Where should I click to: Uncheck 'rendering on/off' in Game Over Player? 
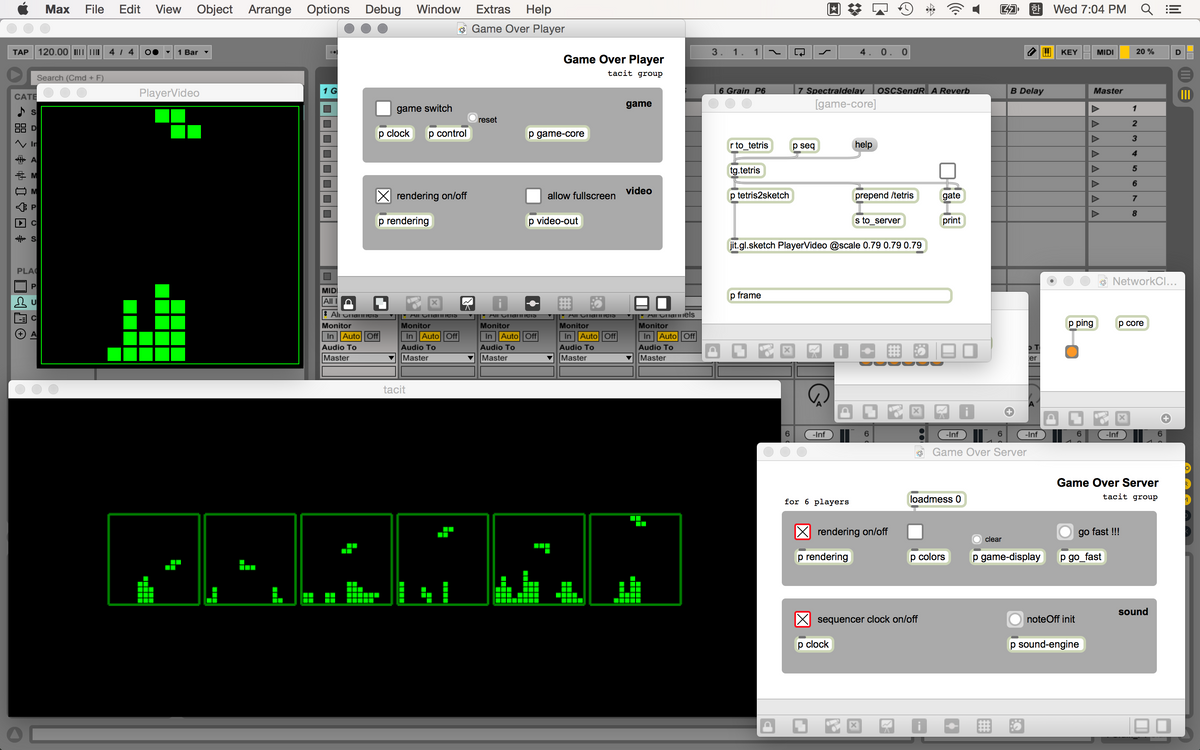click(x=381, y=195)
